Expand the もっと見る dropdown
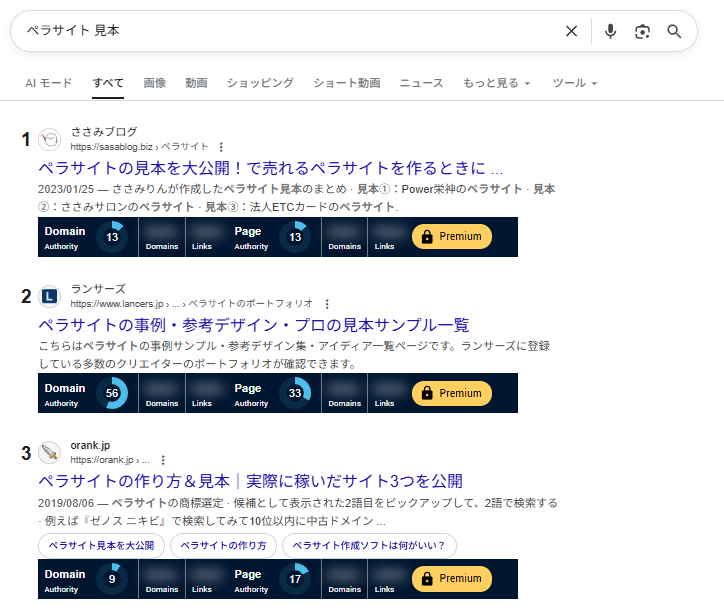 click(496, 83)
